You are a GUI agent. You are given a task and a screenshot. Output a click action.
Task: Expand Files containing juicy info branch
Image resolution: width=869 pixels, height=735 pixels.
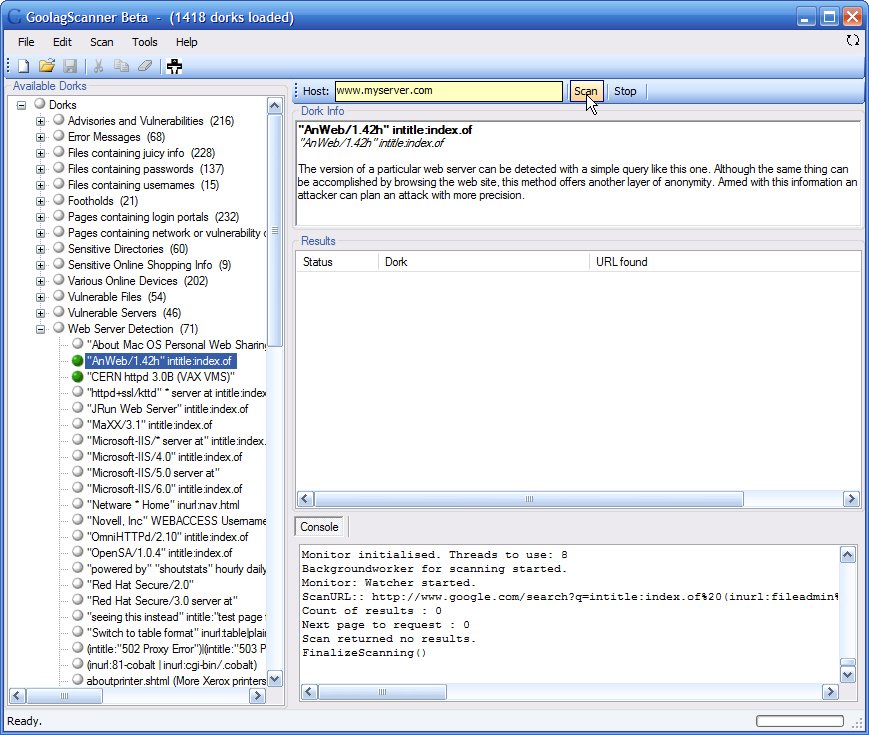click(x=40, y=153)
